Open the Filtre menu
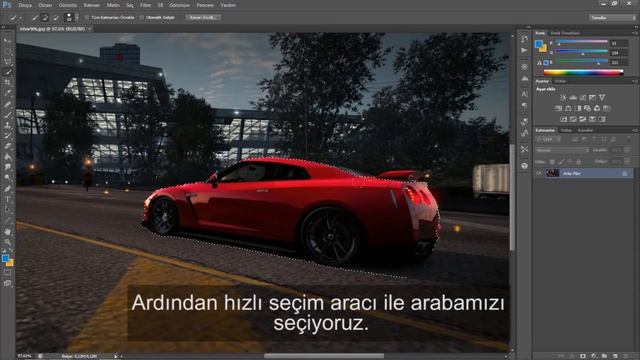The width and height of the screenshot is (640, 360). pyautogui.click(x=145, y=5)
